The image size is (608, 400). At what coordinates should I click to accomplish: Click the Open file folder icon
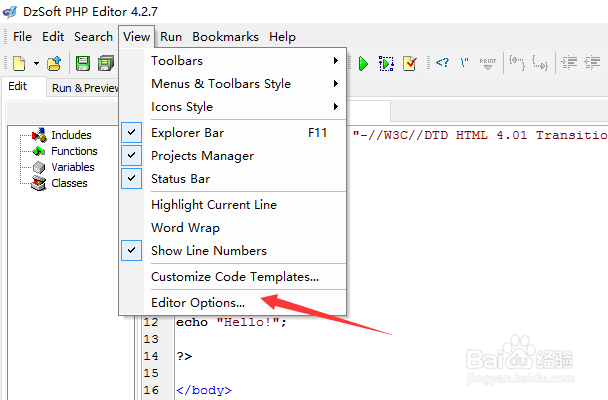click(54, 63)
